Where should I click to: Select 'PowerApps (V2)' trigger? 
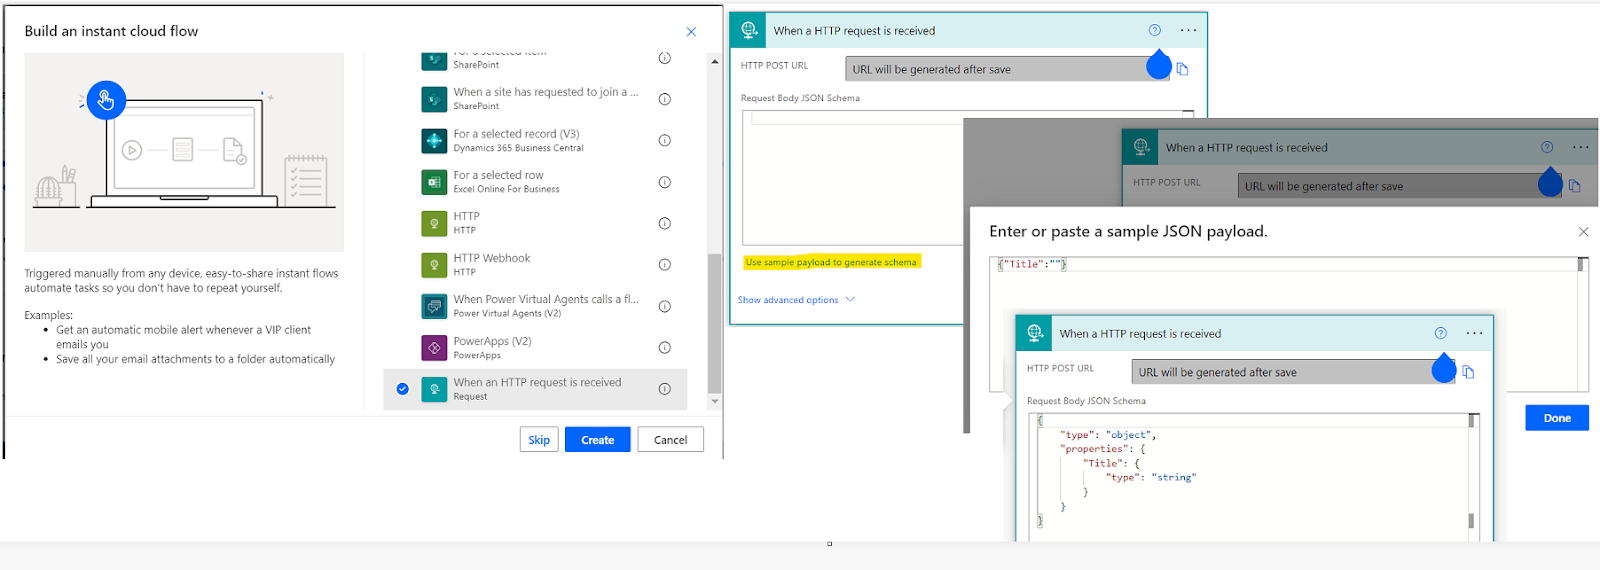click(535, 348)
